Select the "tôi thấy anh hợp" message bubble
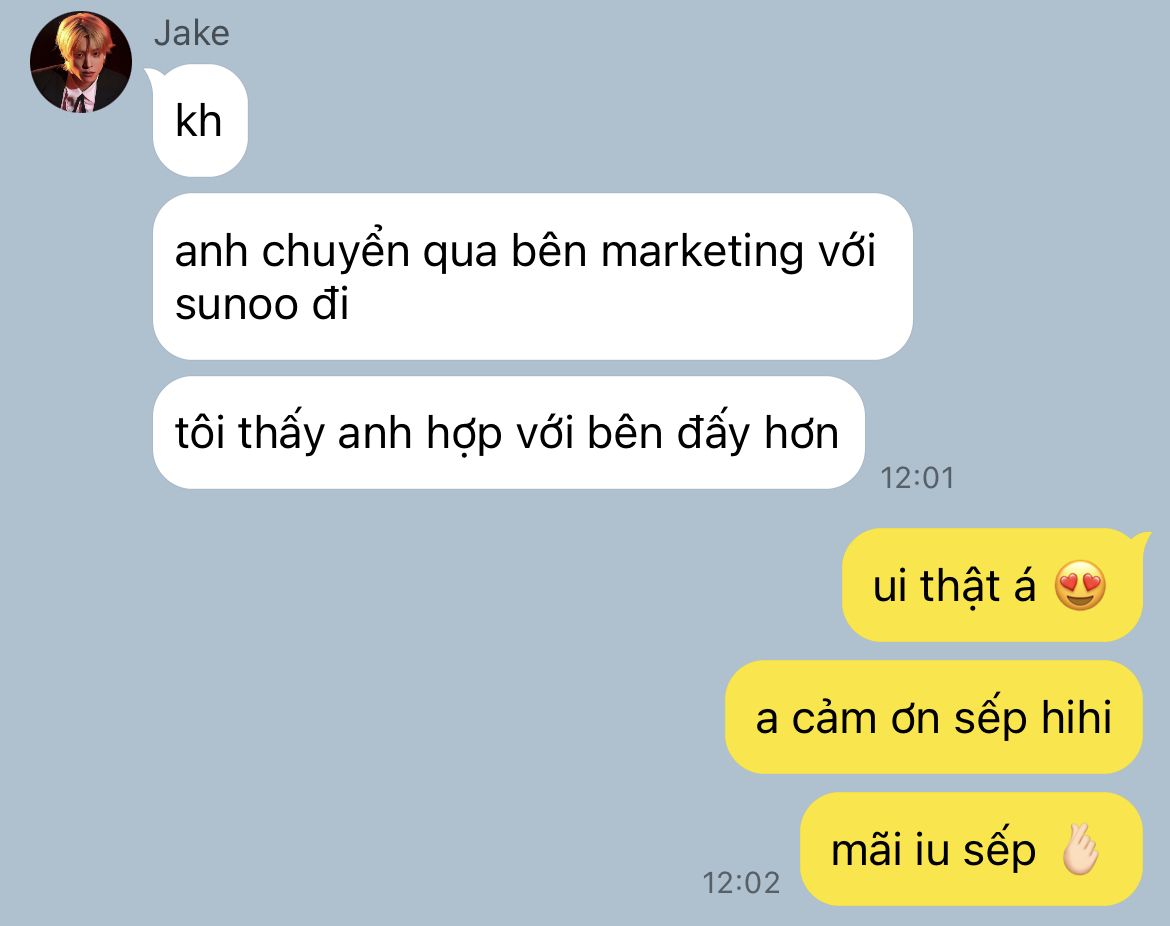 [509, 433]
